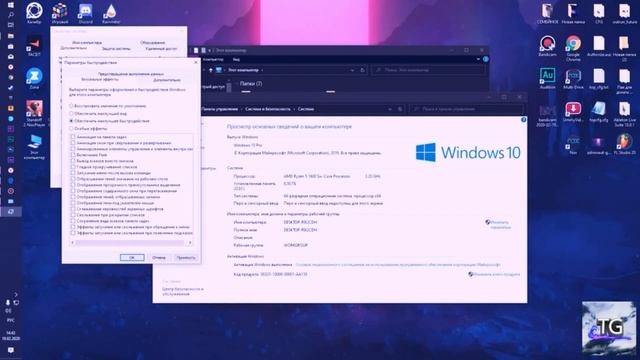Select the CFG file on desktop
The height and width of the screenshot is (360, 640).
[599, 13]
